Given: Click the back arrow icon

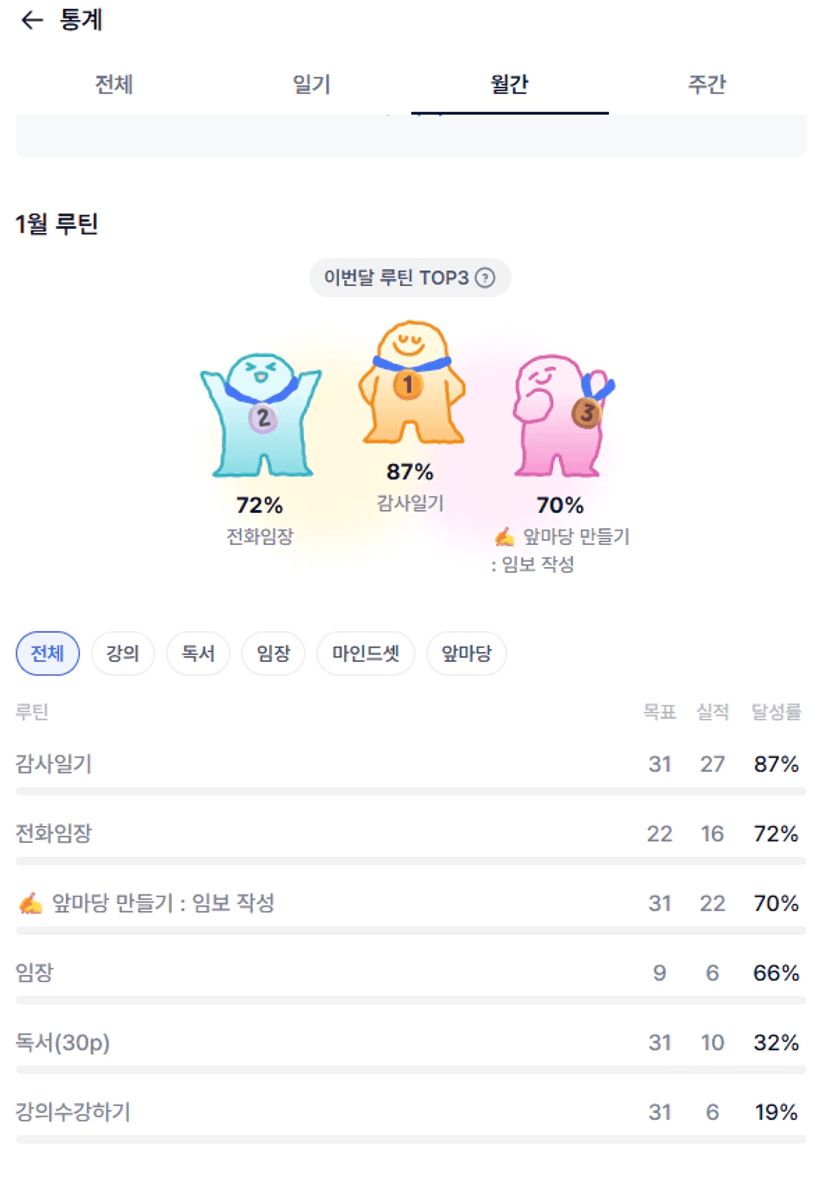Looking at the screenshot, I should coord(32,20).
